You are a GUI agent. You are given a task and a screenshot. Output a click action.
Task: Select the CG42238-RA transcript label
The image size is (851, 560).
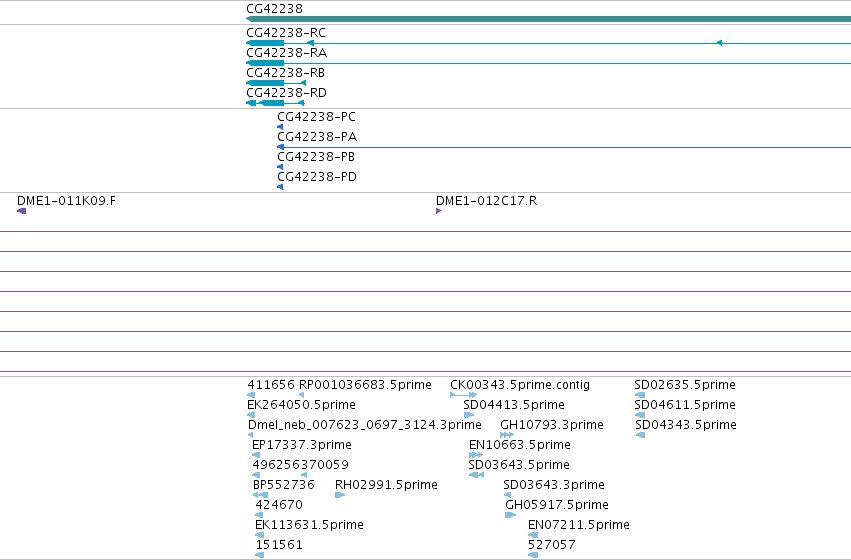coord(287,53)
